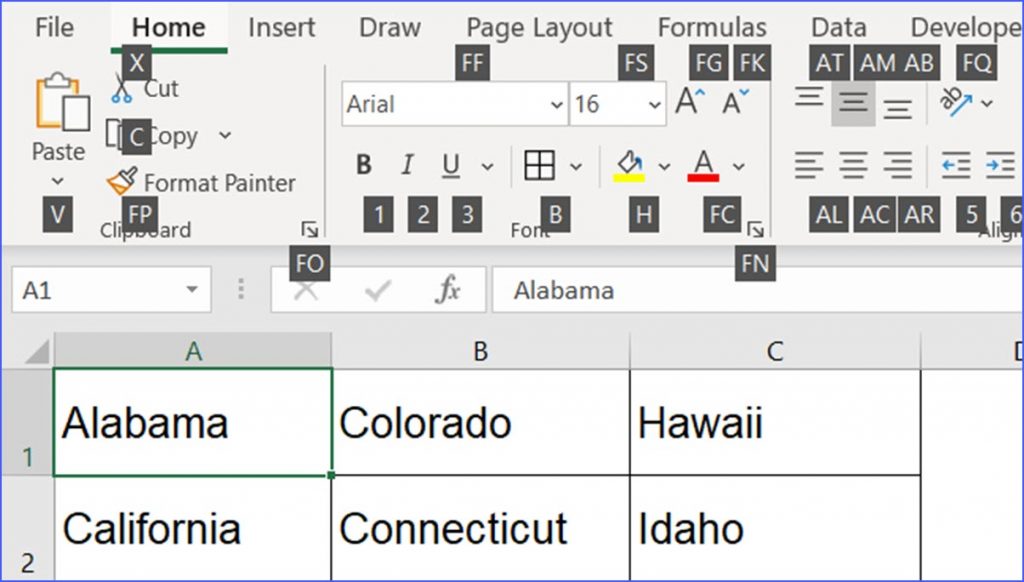Open the Font settings dialog launcher
Viewport: 1024px width, 582px height.
(x=756, y=230)
